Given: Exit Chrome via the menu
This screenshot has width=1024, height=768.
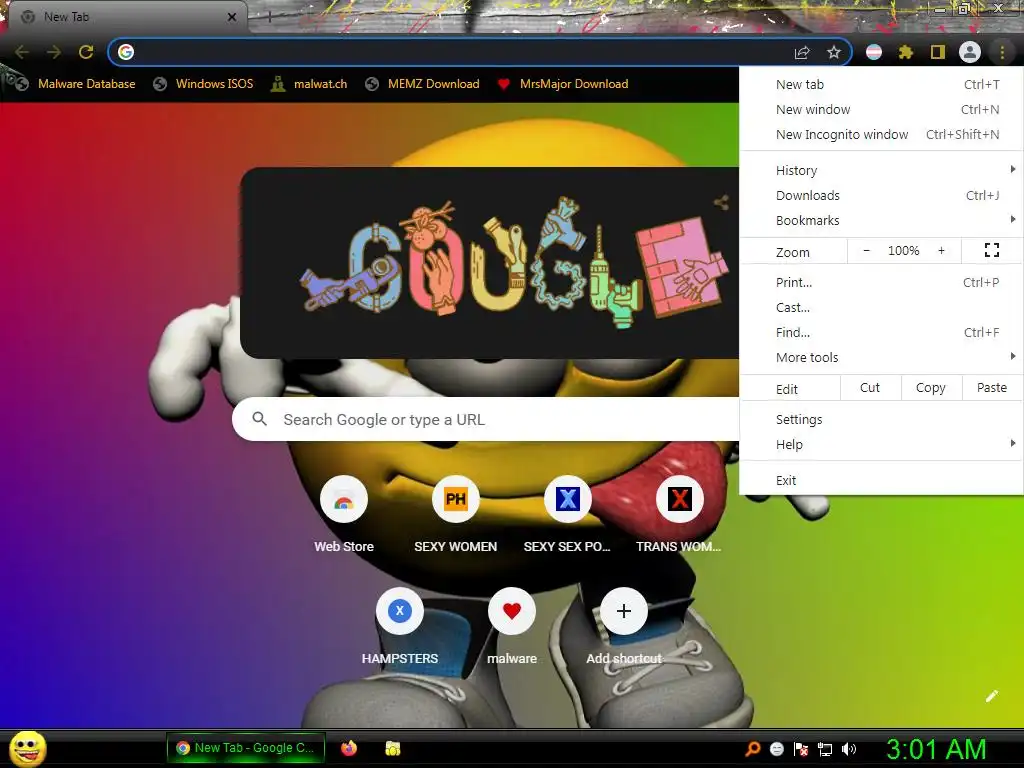Looking at the screenshot, I should click(881, 481).
